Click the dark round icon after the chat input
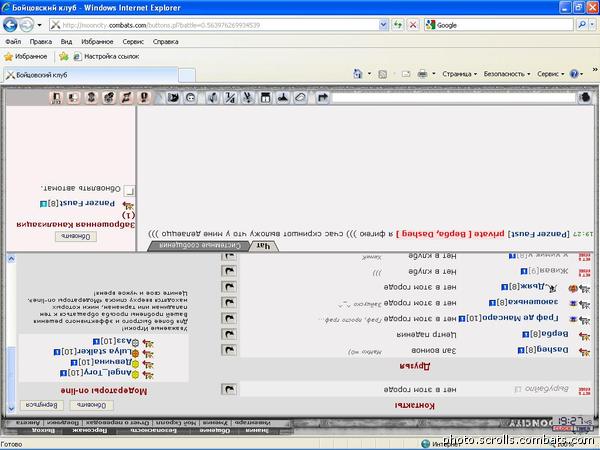Image resolution: width=600 pixels, height=450 pixels. tap(585, 98)
